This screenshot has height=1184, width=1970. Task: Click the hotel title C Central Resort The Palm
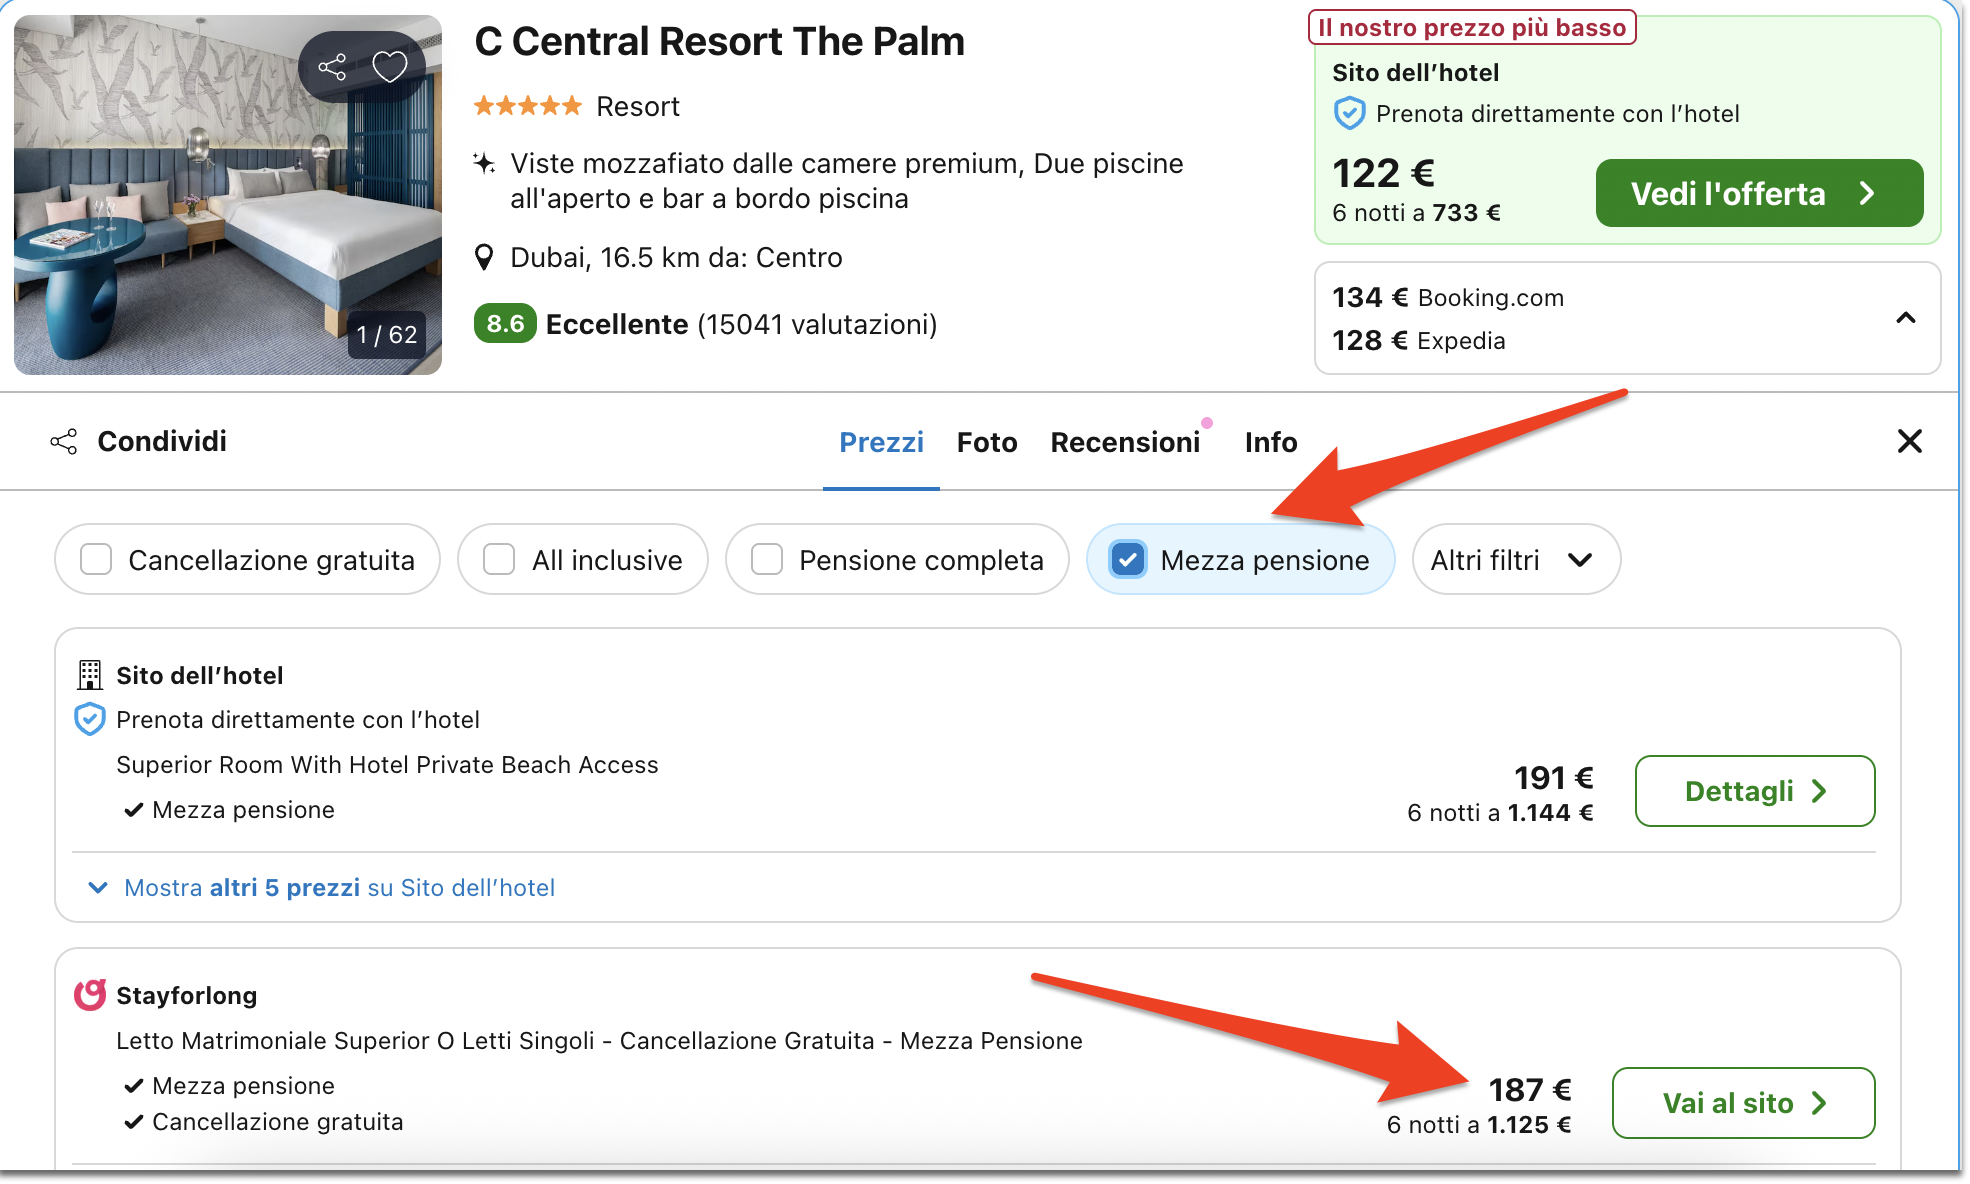pos(719,42)
